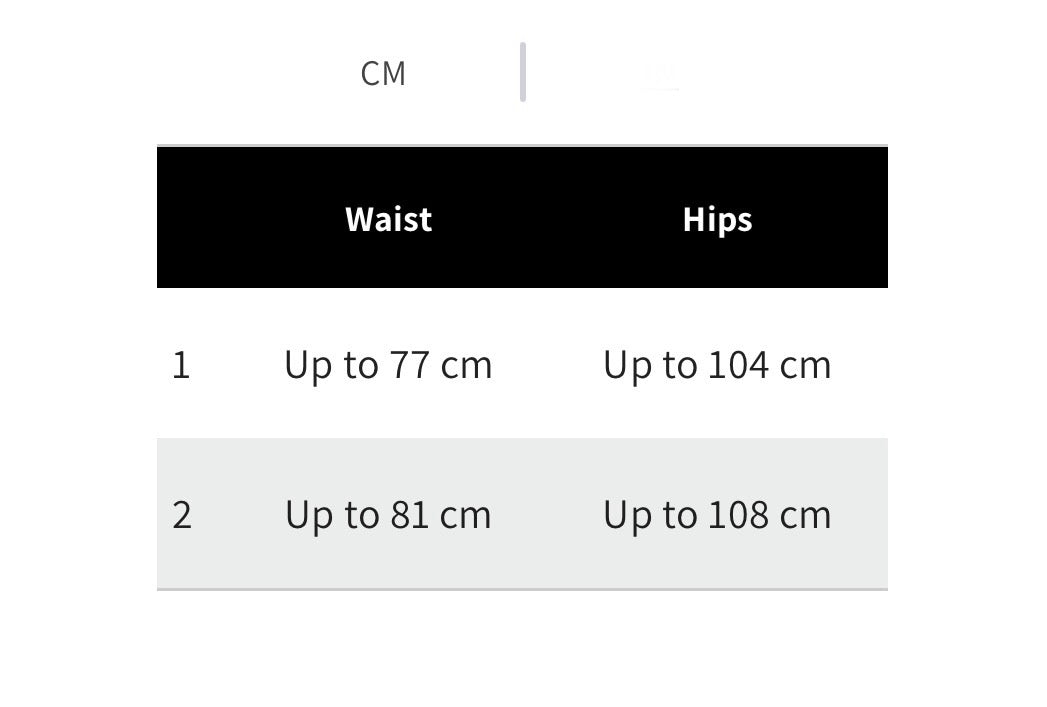Screen dimensions: 1047x707
Task: Click the black table header bar between Waist and Hips
Action: pyautogui.click(x=558, y=218)
